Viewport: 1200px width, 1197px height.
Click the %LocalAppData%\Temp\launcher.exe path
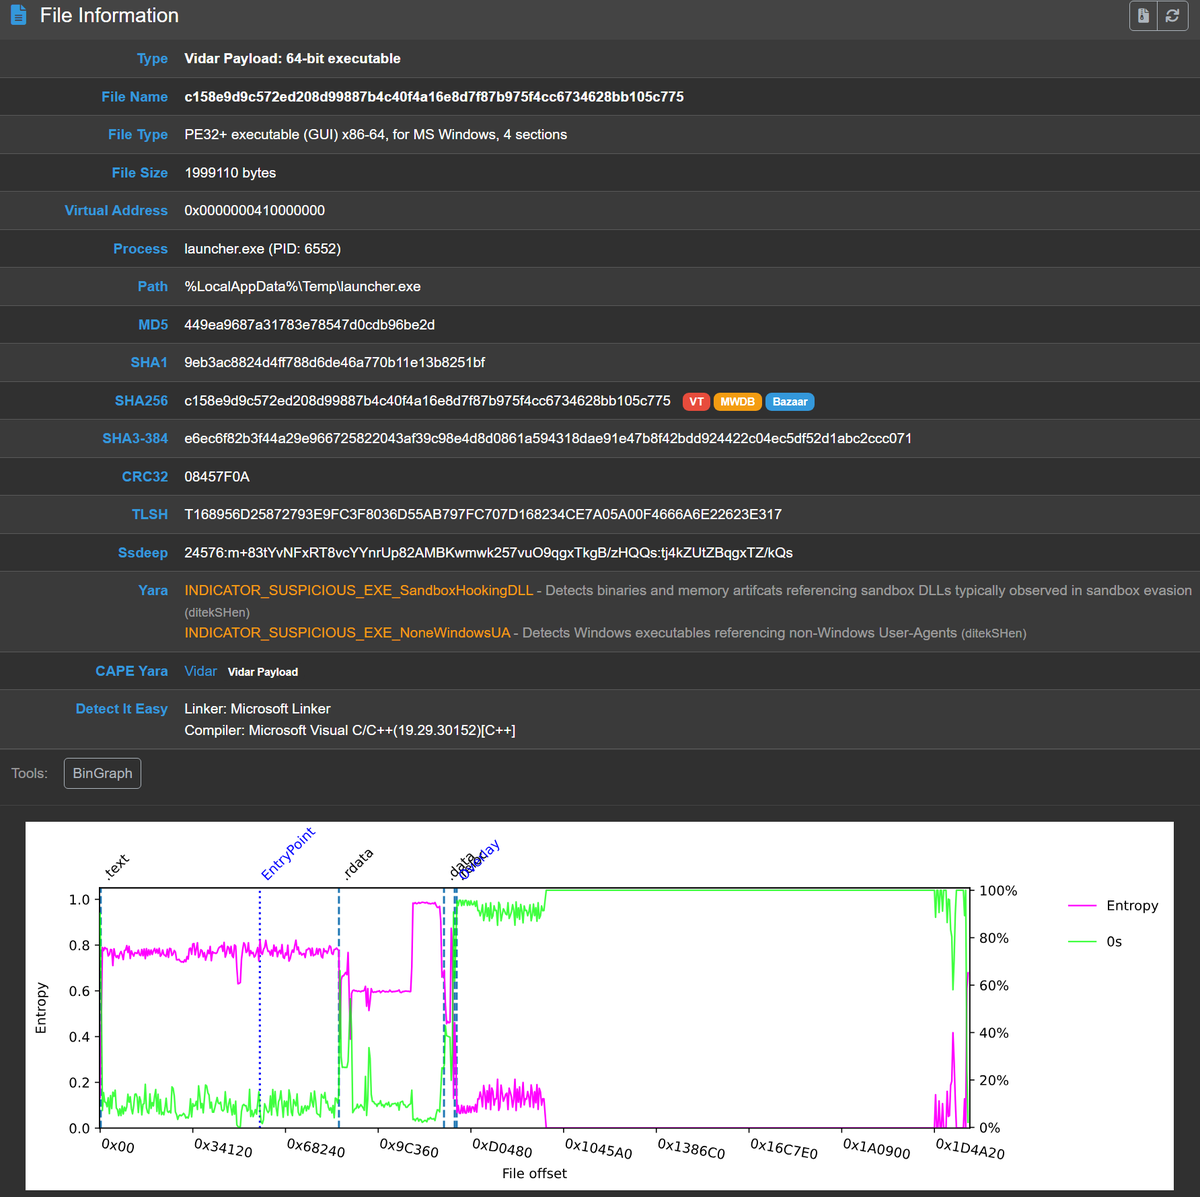coord(302,287)
